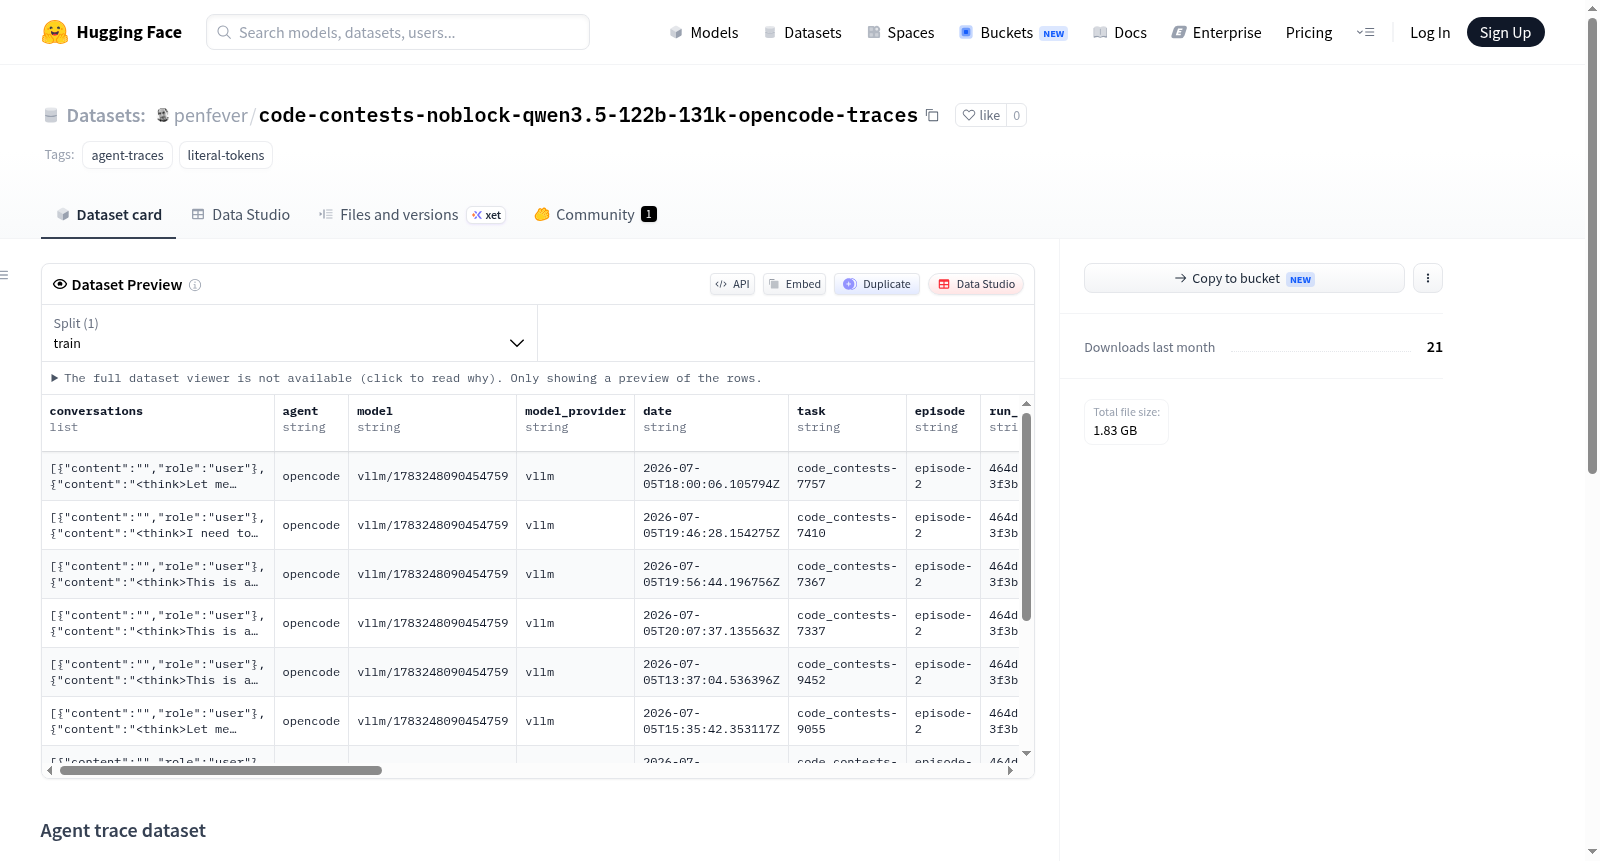Click the red Data Studio button
This screenshot has height=861, width=1600.
point(976,284)
